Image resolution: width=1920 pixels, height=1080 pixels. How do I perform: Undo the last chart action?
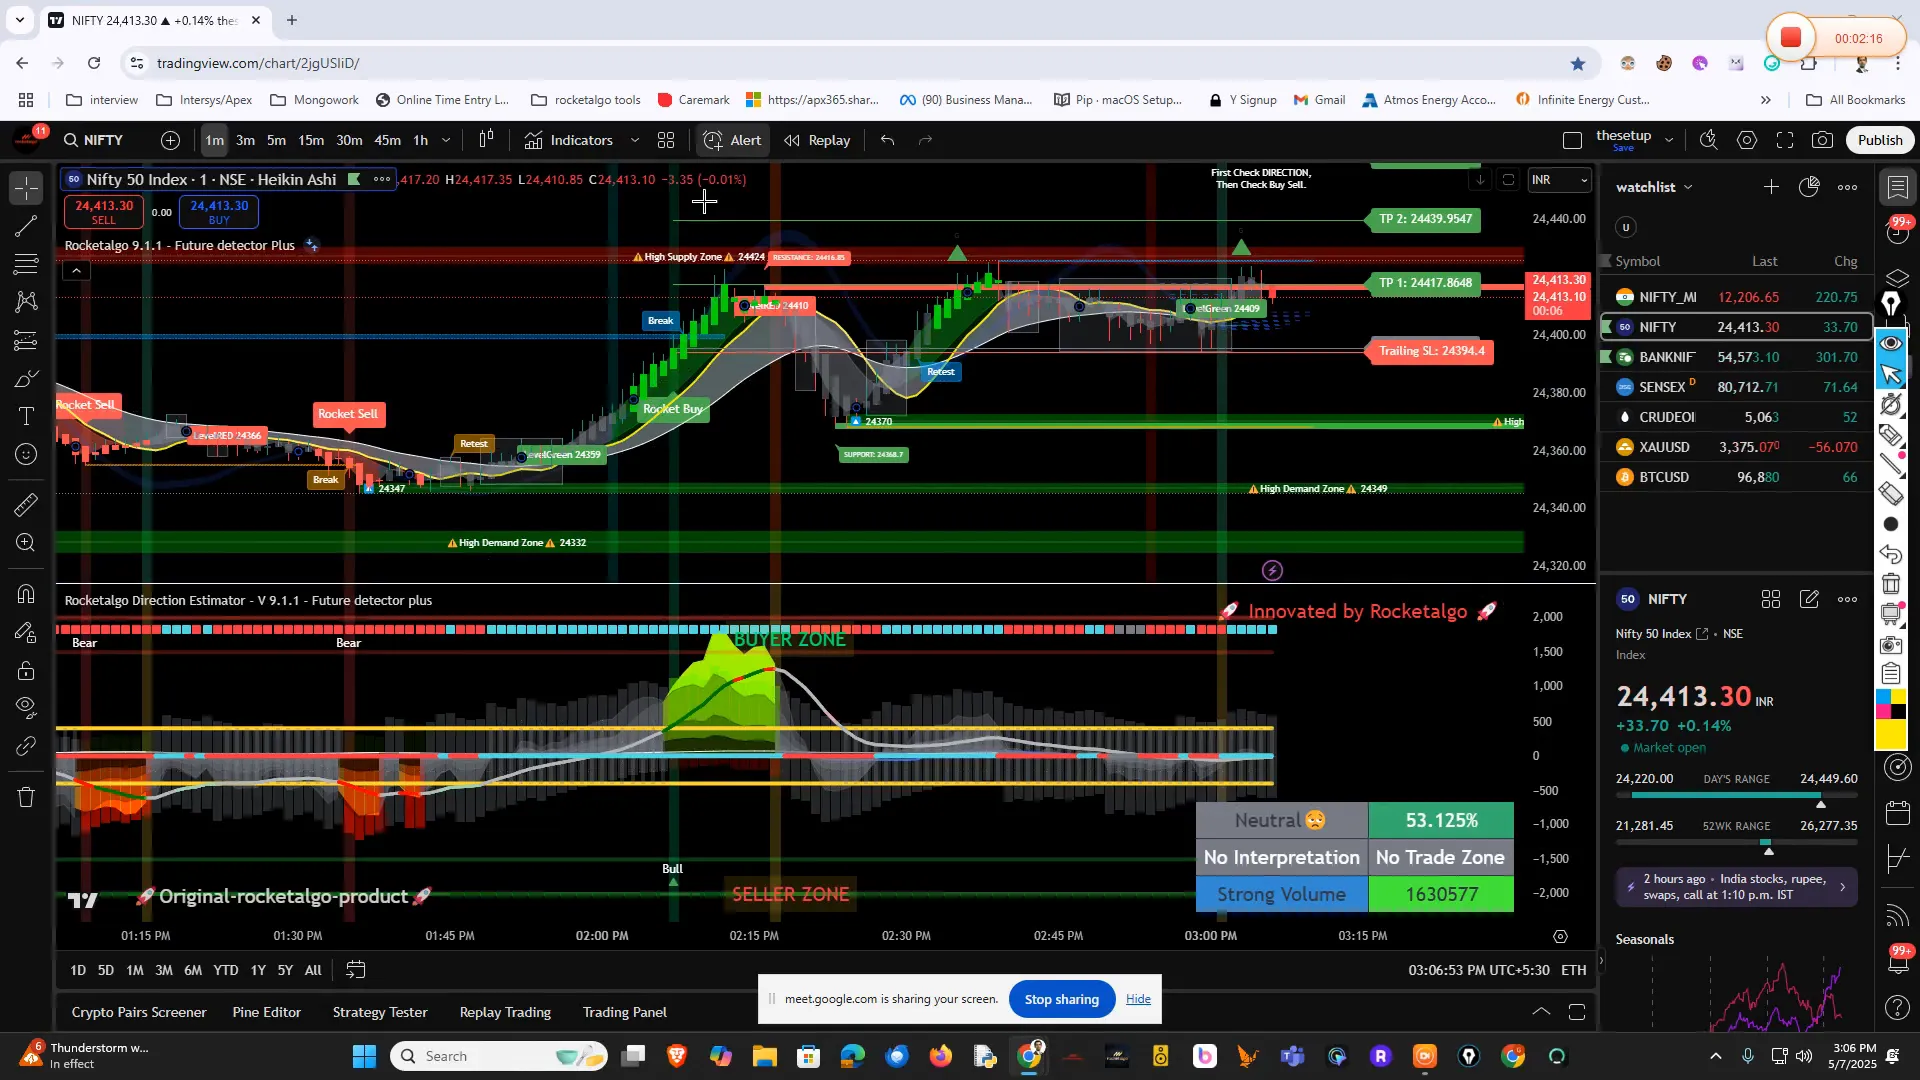click(887, 140)
